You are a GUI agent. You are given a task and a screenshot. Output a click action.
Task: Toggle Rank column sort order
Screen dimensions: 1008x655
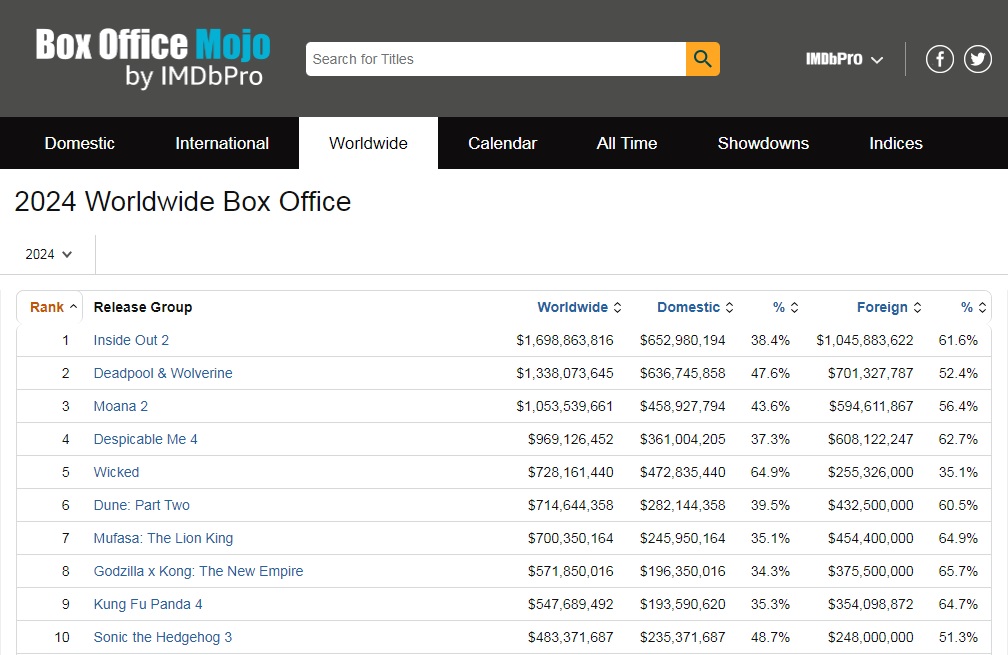[x=53, y=307]
